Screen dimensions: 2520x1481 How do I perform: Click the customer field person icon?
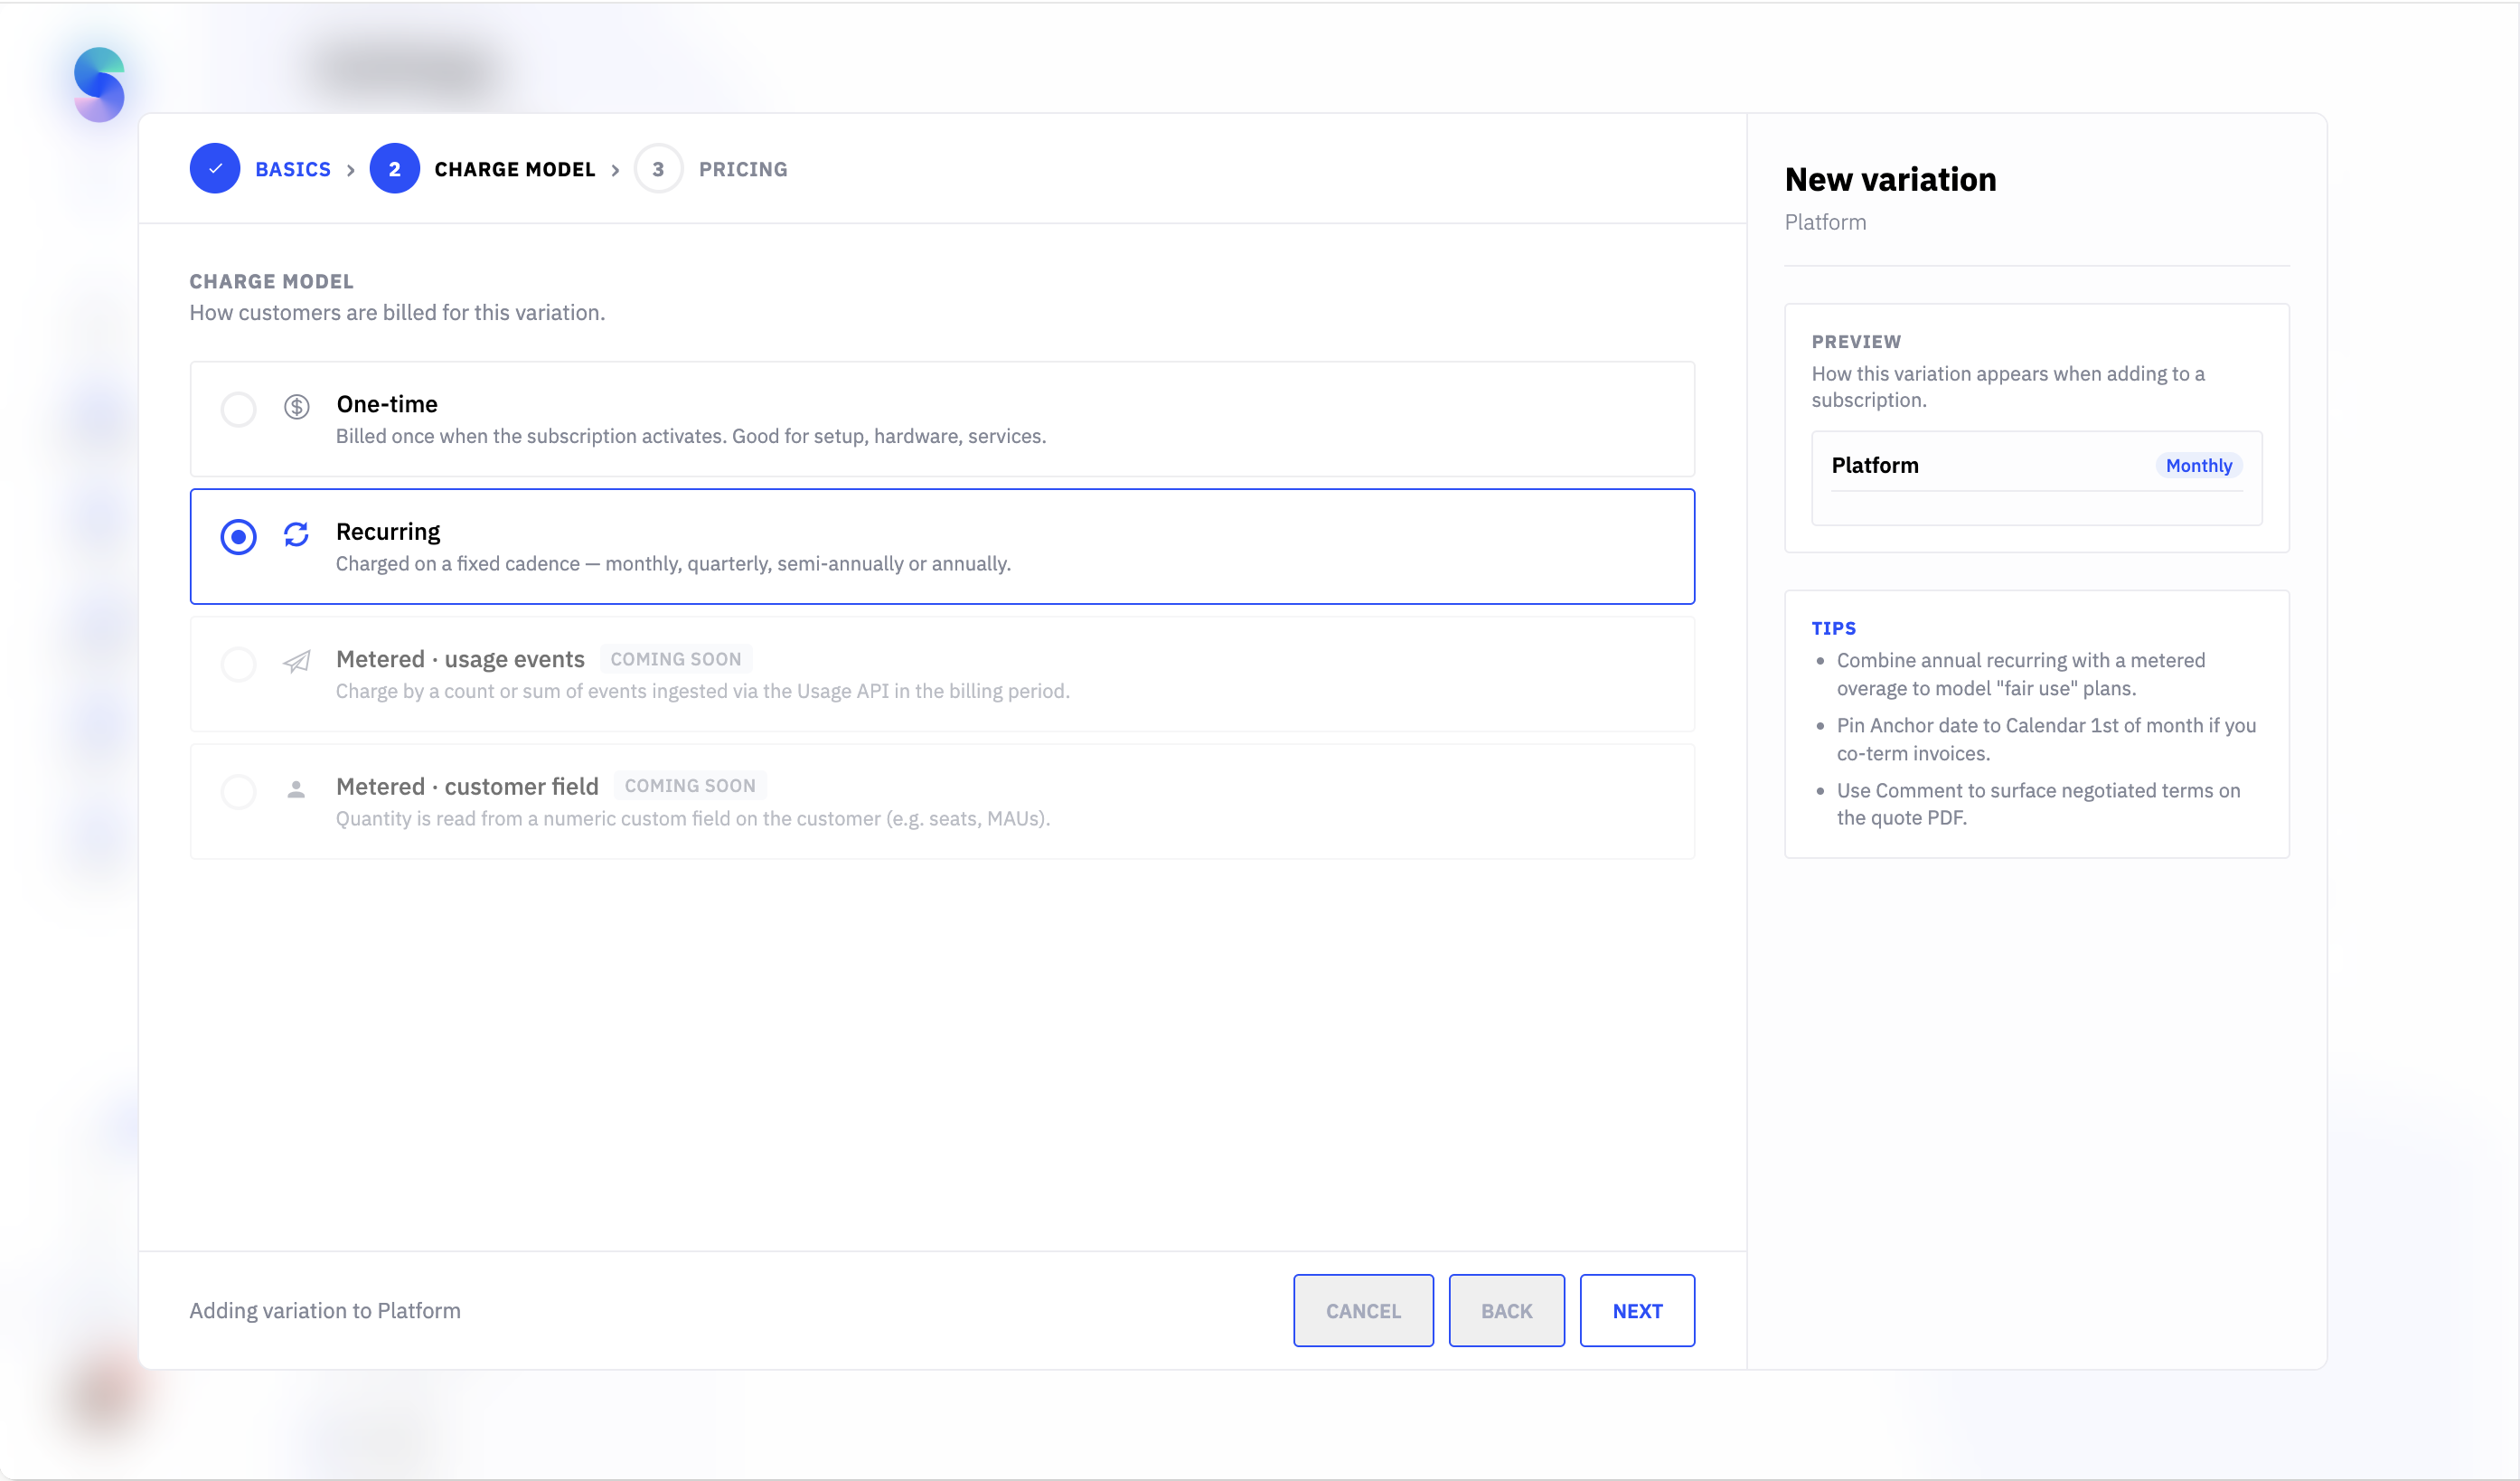pos(296,790)
